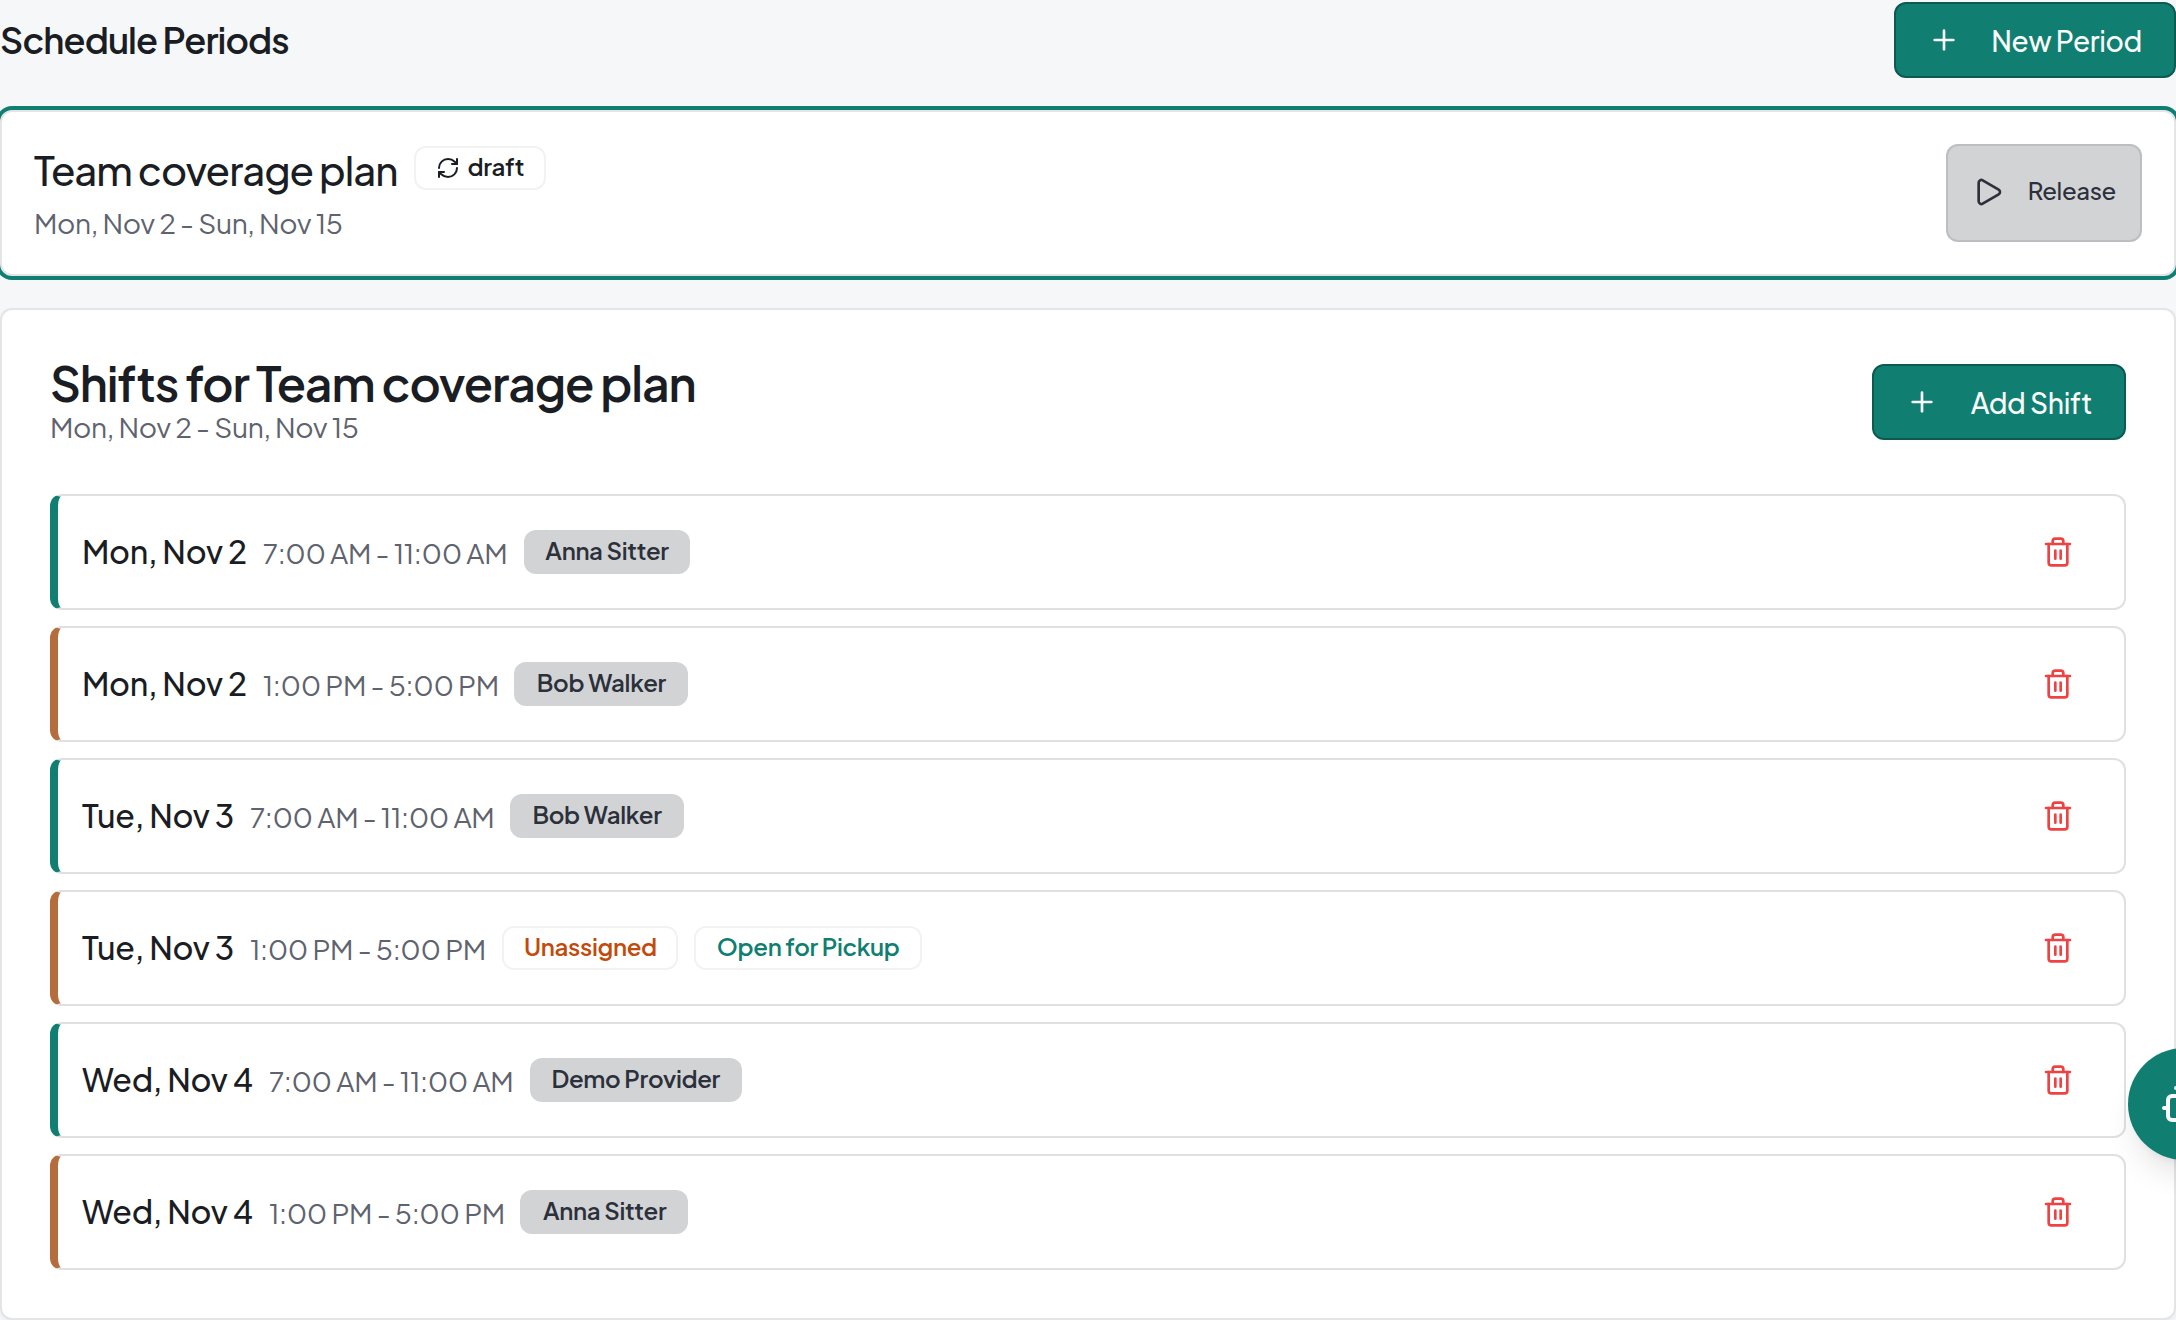Click the date range under Team coverage plan card
Screen dimensions: 2176x1320
point(188,224)
